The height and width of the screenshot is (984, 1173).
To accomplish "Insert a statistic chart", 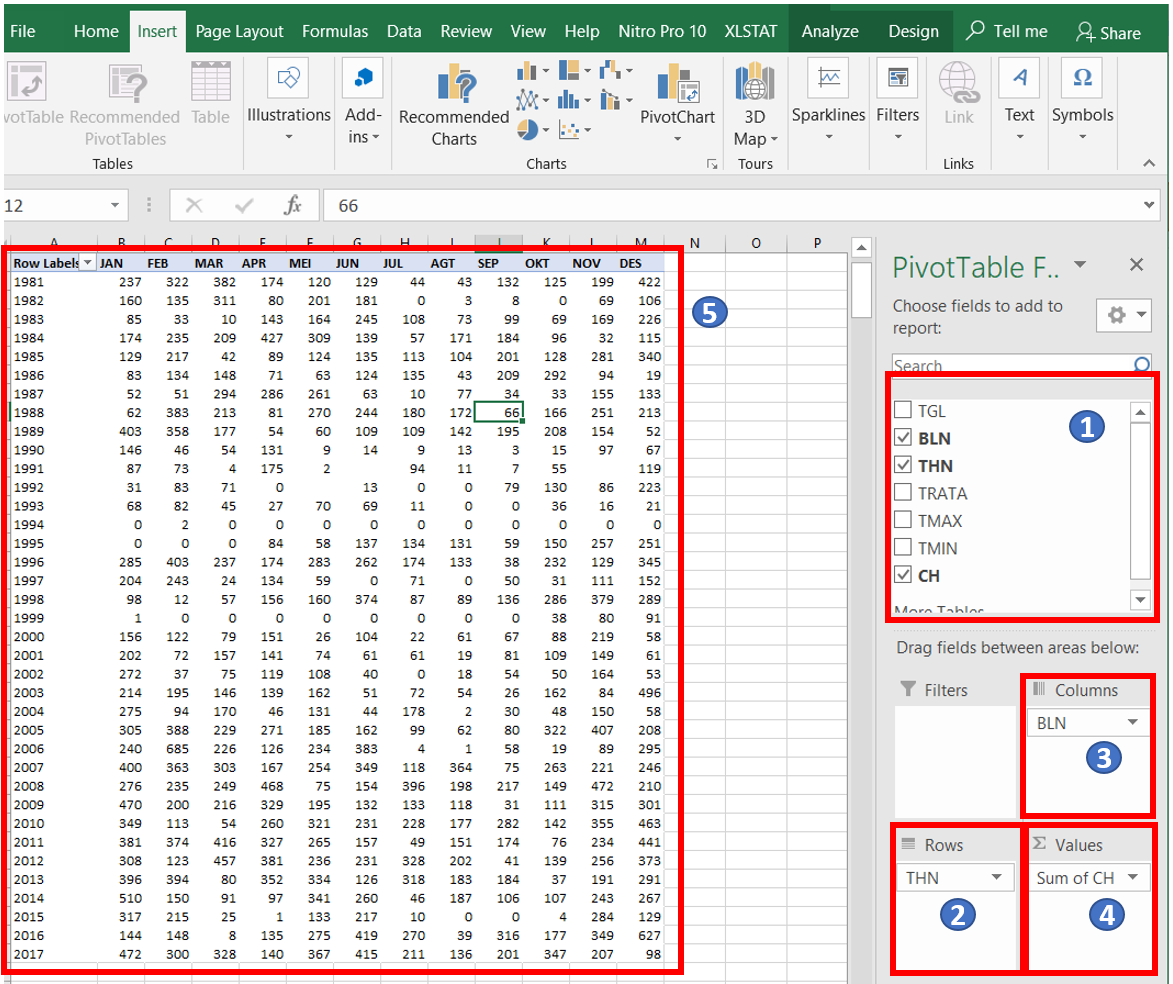I will click(x=575, y=100).
